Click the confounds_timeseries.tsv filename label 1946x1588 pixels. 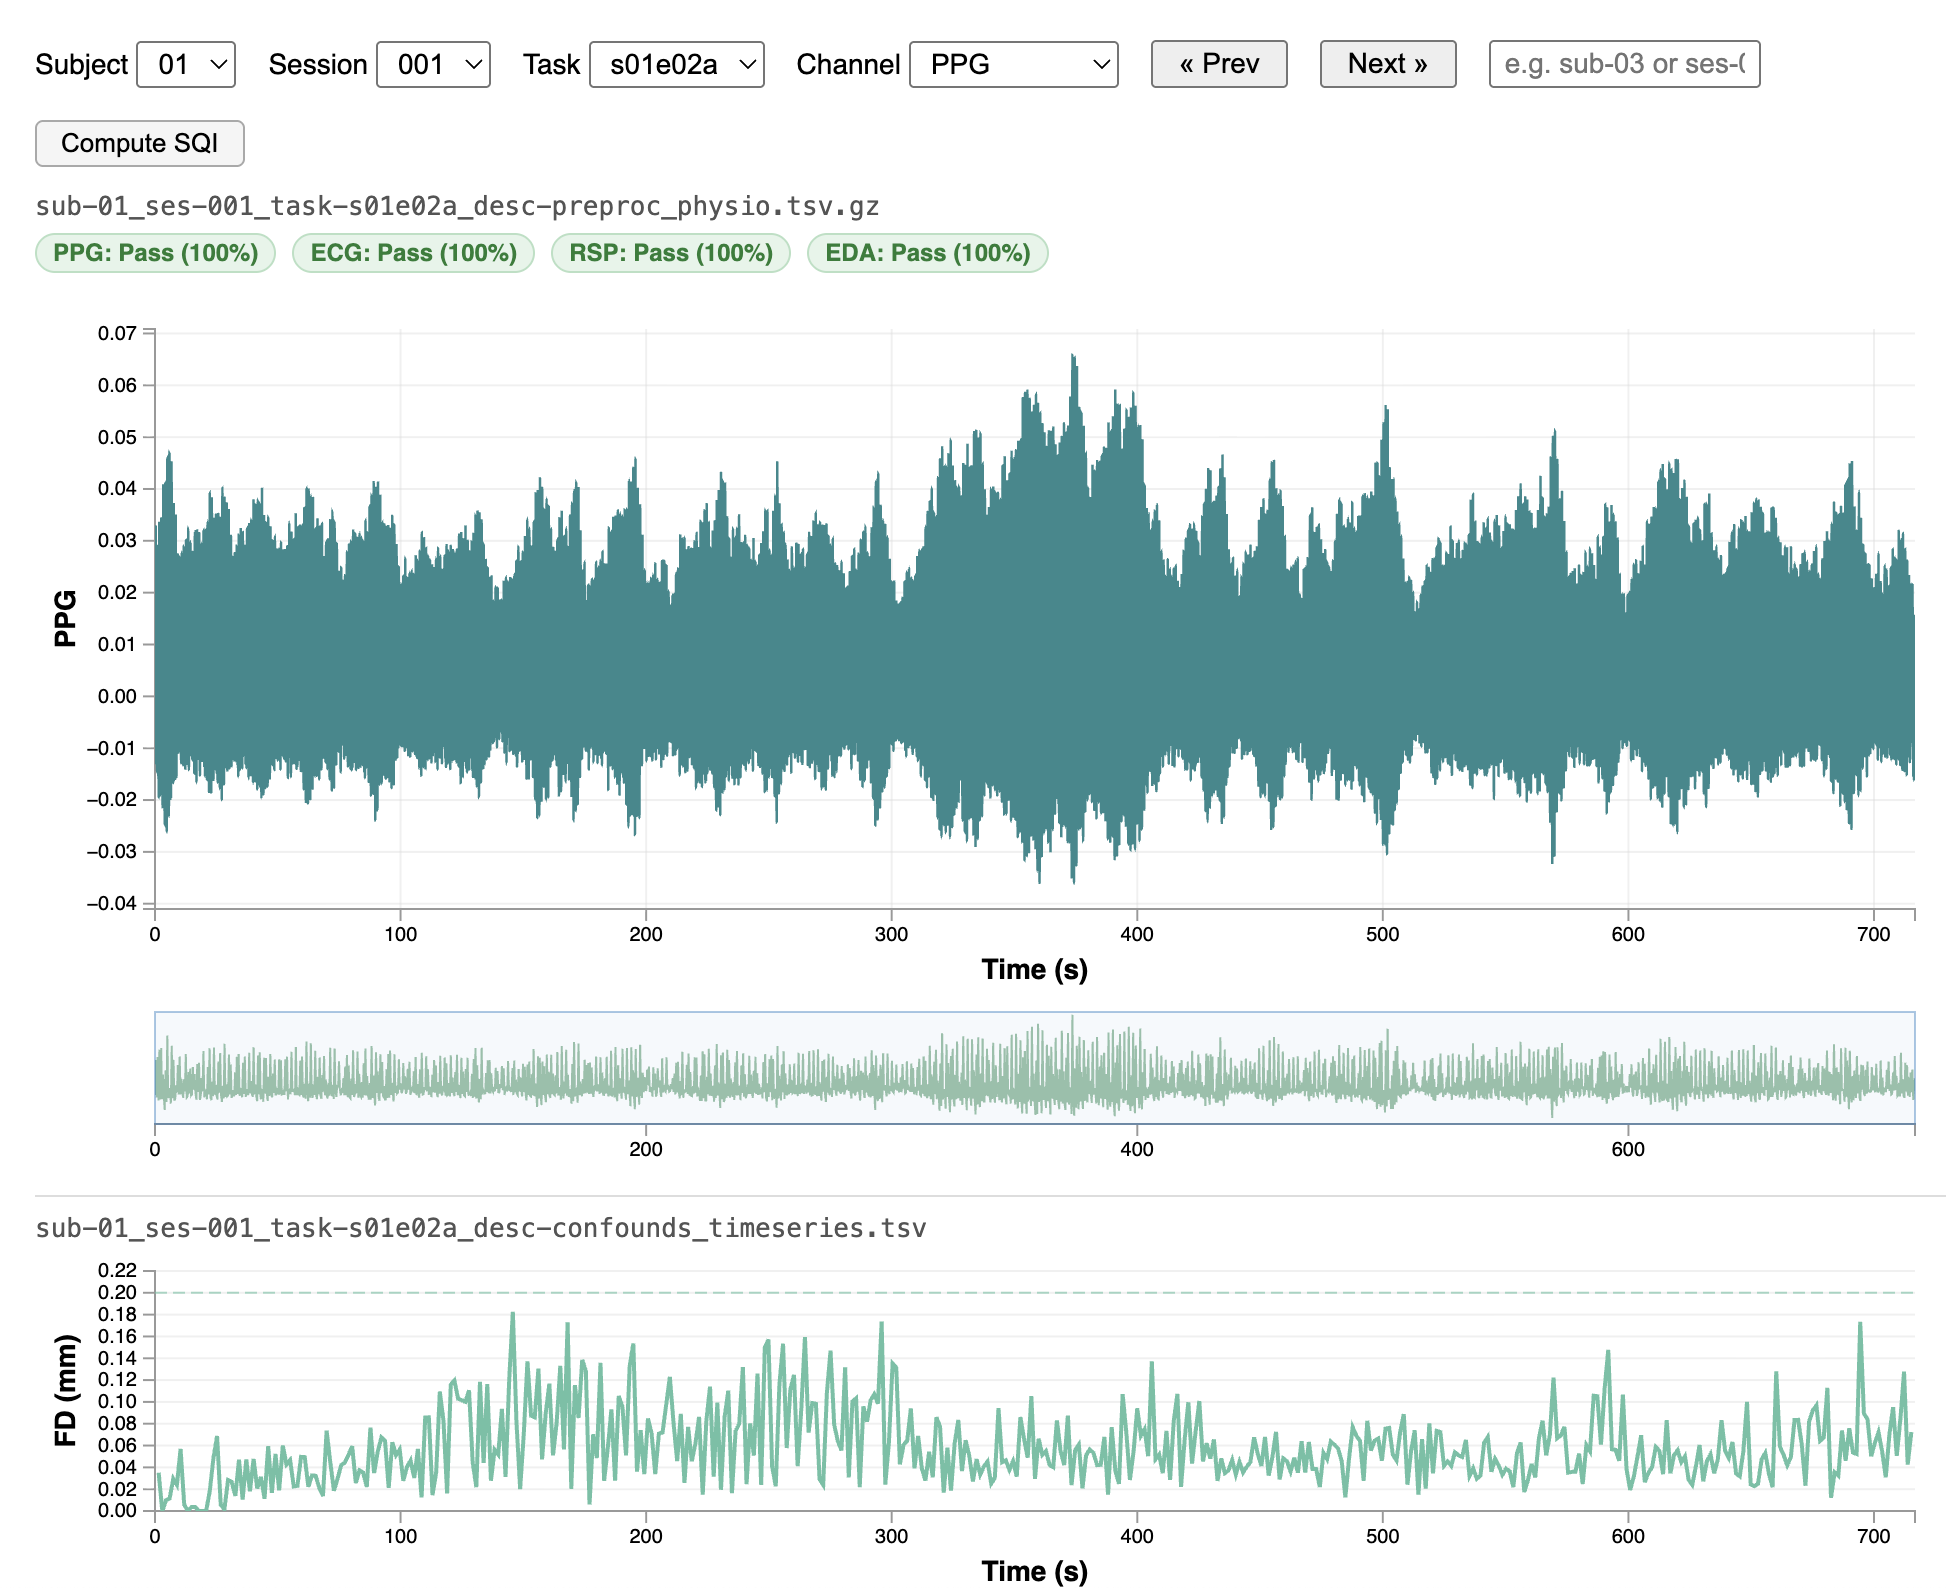(480, 1228)
